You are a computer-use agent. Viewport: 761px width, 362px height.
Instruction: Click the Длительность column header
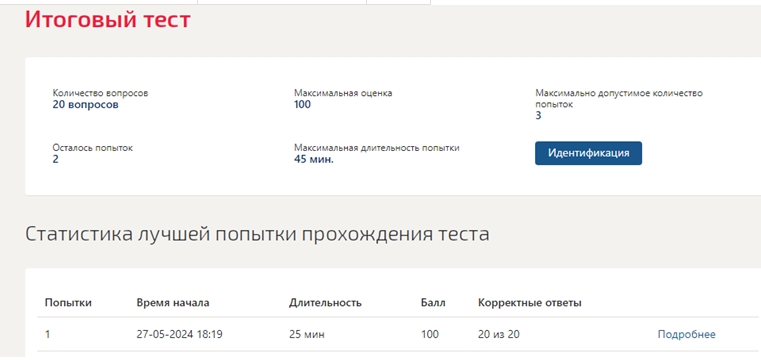325,303
